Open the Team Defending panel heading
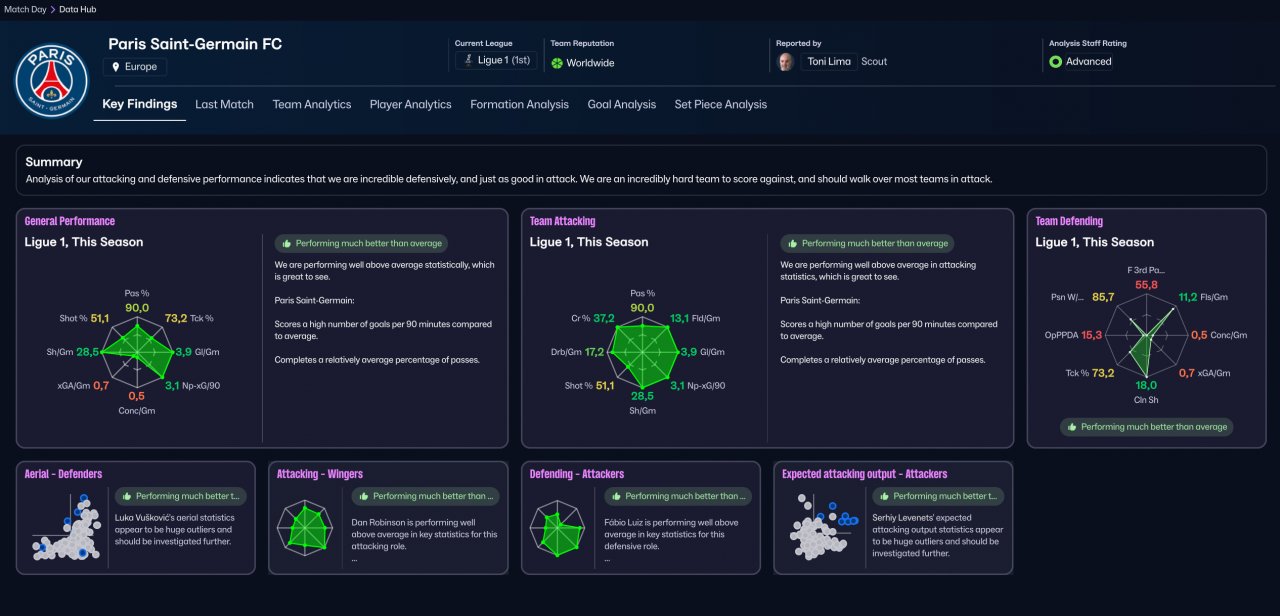This screenshot has height=616, width=1280. 1069,221
